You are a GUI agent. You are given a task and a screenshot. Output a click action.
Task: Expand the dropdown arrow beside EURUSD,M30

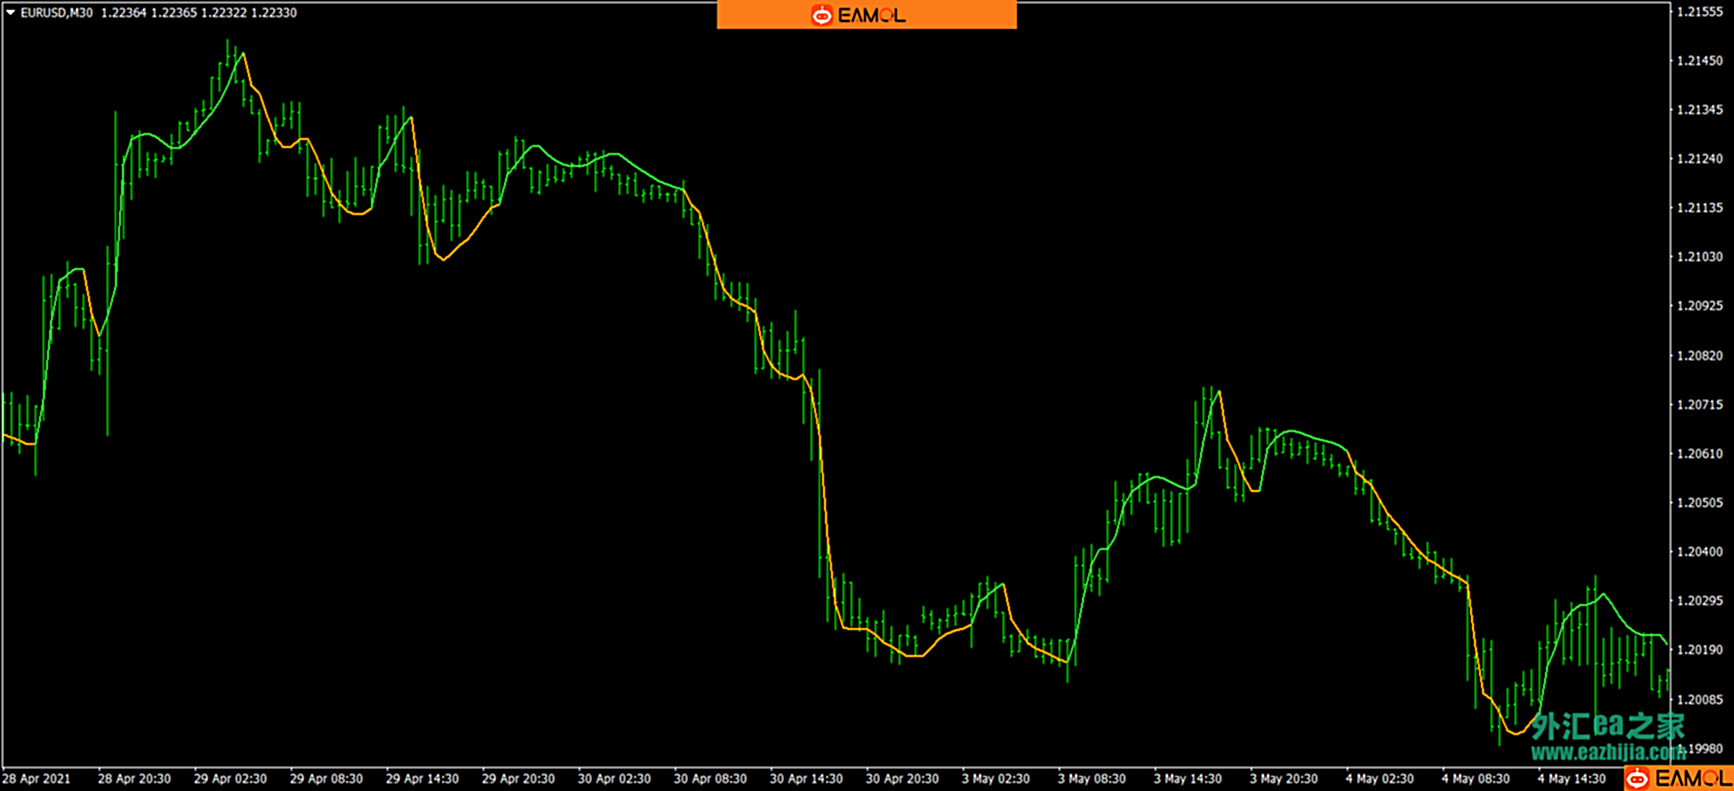pyautogui.click(x=10, y=13)
